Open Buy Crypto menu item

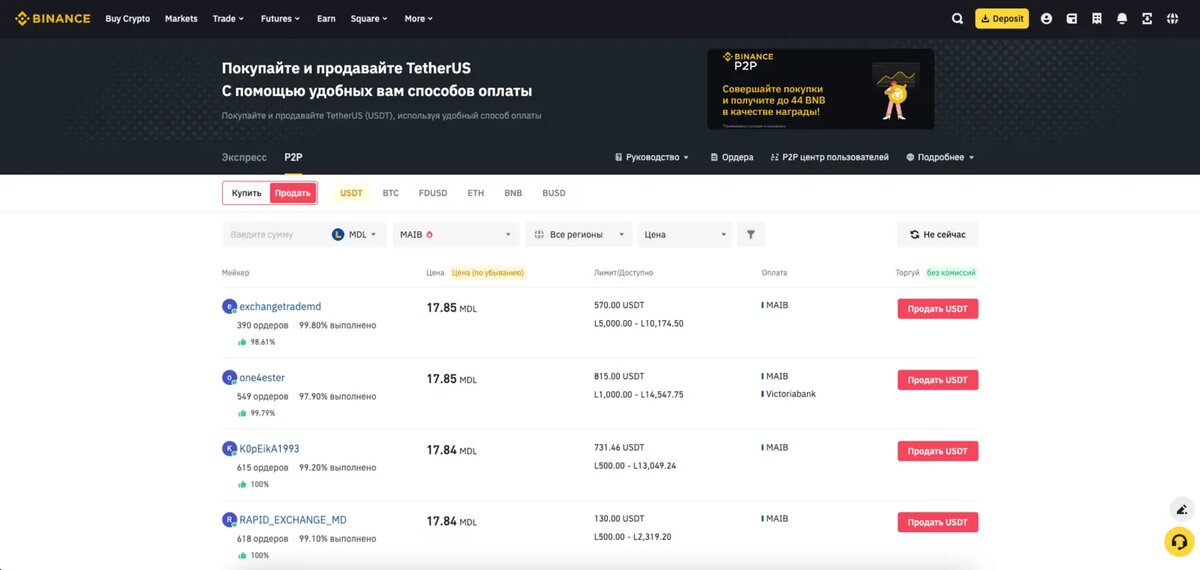point(128,18)
